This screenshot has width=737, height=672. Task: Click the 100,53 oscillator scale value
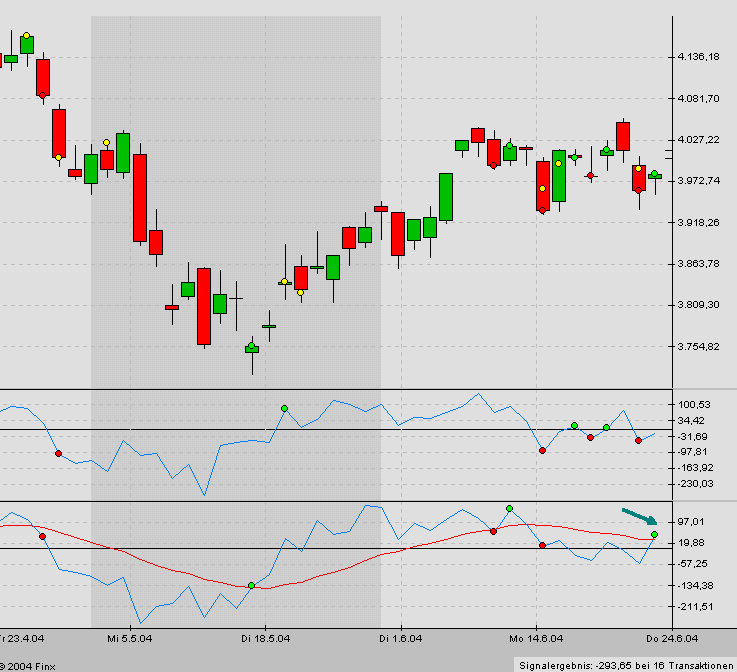tap(694, 405)
